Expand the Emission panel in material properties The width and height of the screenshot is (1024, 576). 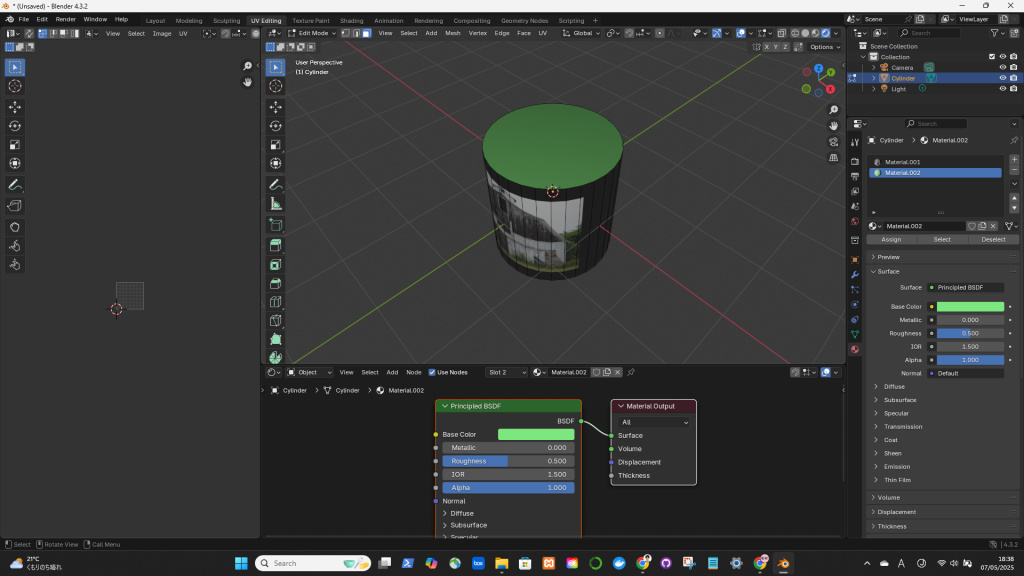point(897,466)
